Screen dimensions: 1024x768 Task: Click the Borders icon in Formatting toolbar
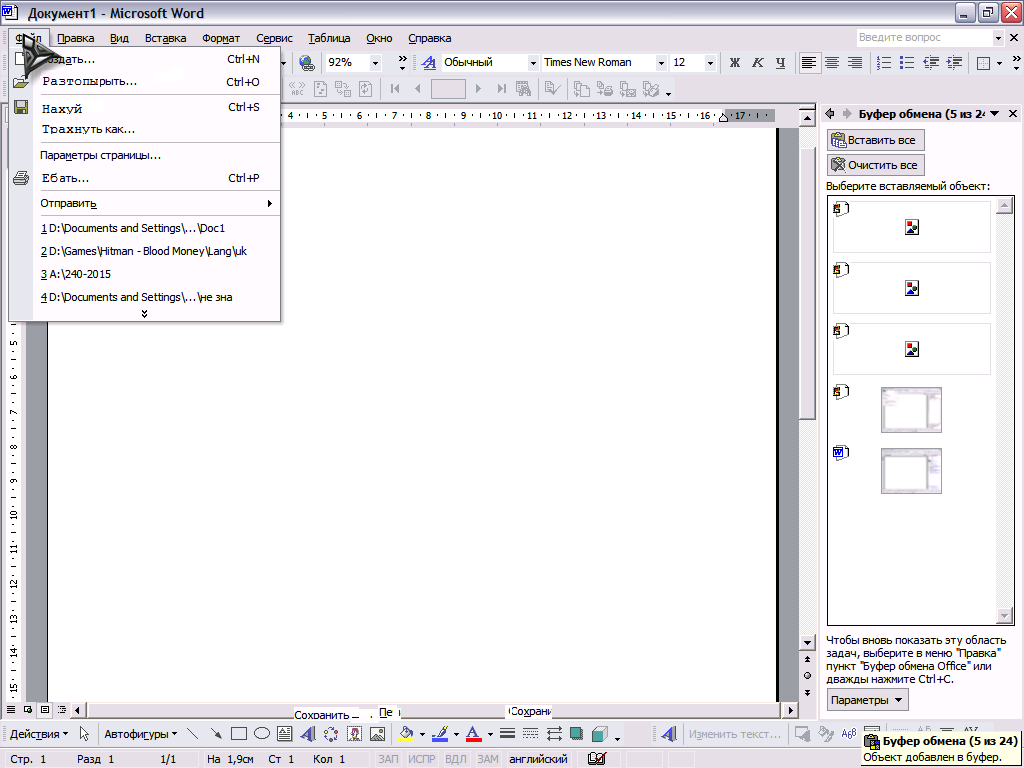(983, 63)
